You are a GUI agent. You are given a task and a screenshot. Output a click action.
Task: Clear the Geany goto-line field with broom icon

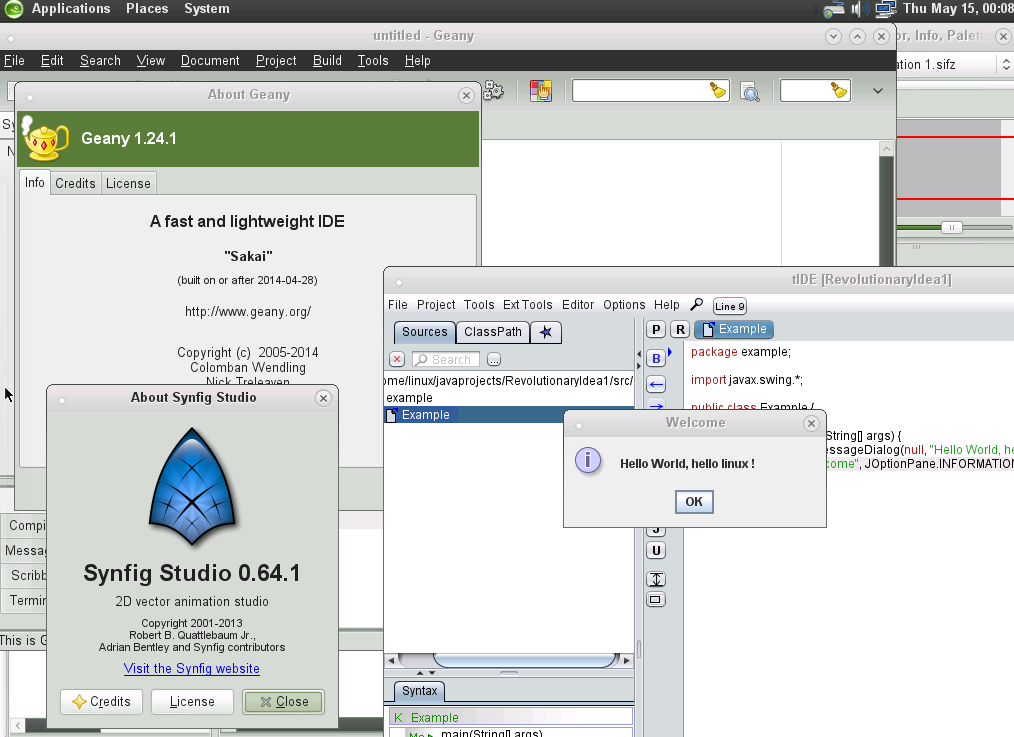pos(839,91)
